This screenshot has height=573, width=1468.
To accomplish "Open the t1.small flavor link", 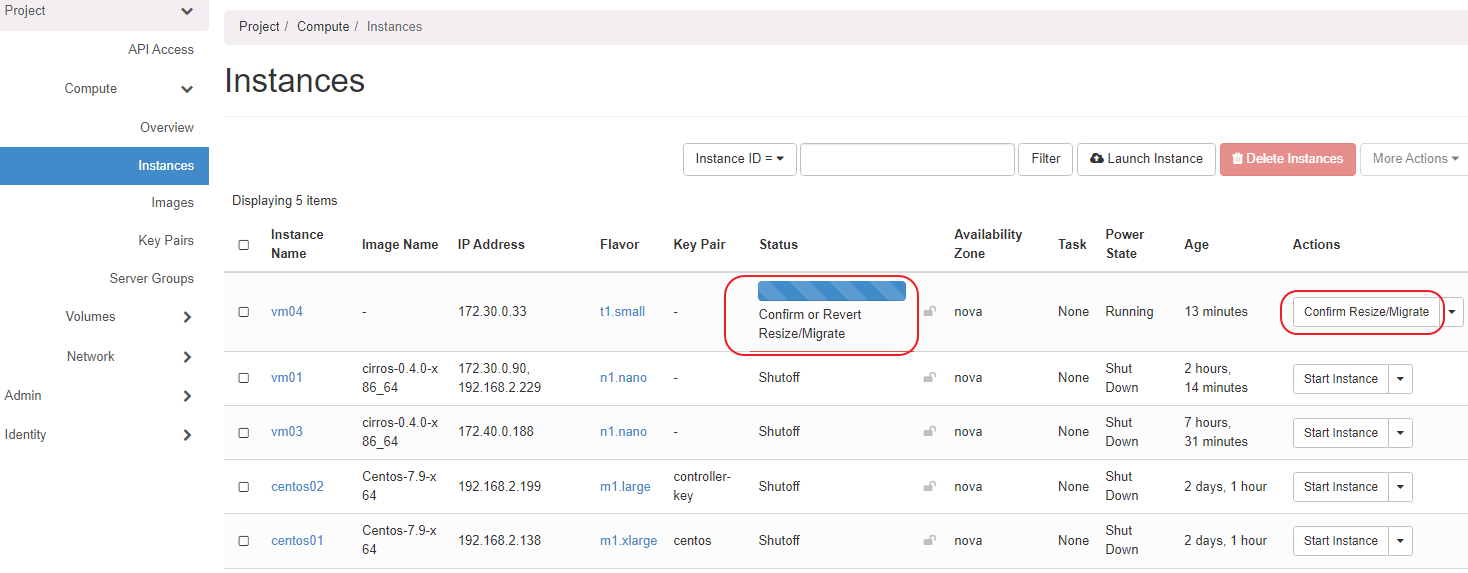I will (622, 312).
